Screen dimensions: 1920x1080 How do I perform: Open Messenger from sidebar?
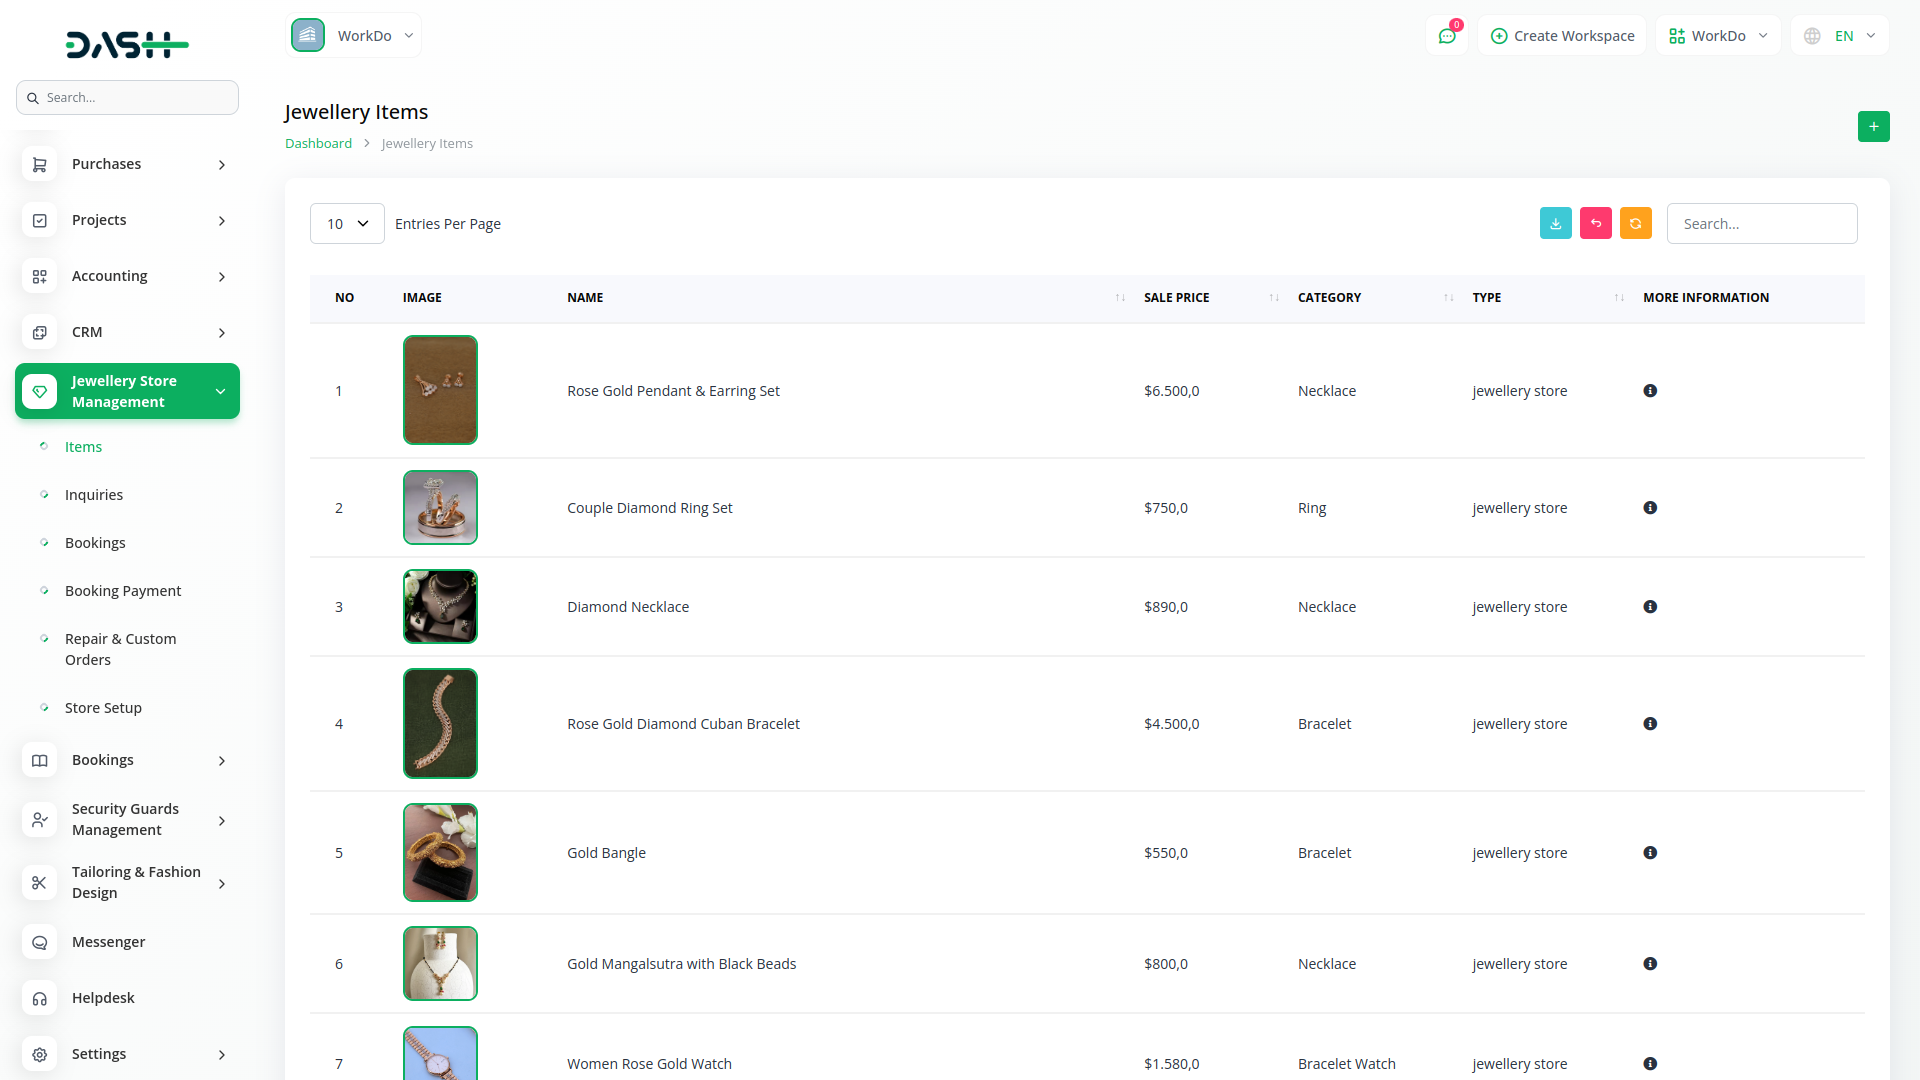tap(108, 942)
